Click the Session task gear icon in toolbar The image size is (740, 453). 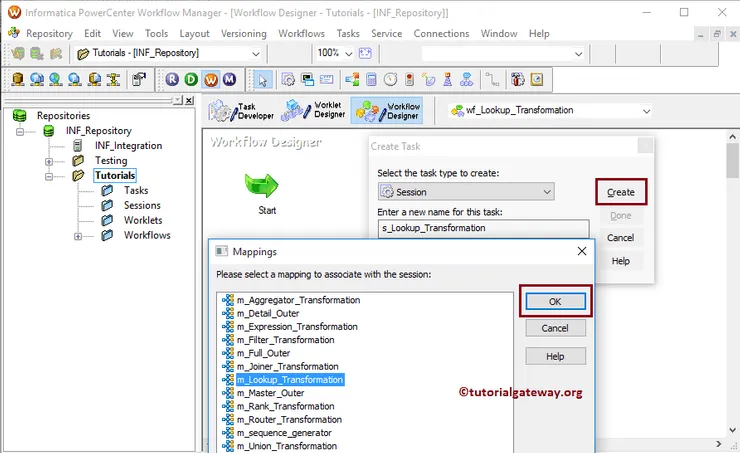[x=288, y=79]
